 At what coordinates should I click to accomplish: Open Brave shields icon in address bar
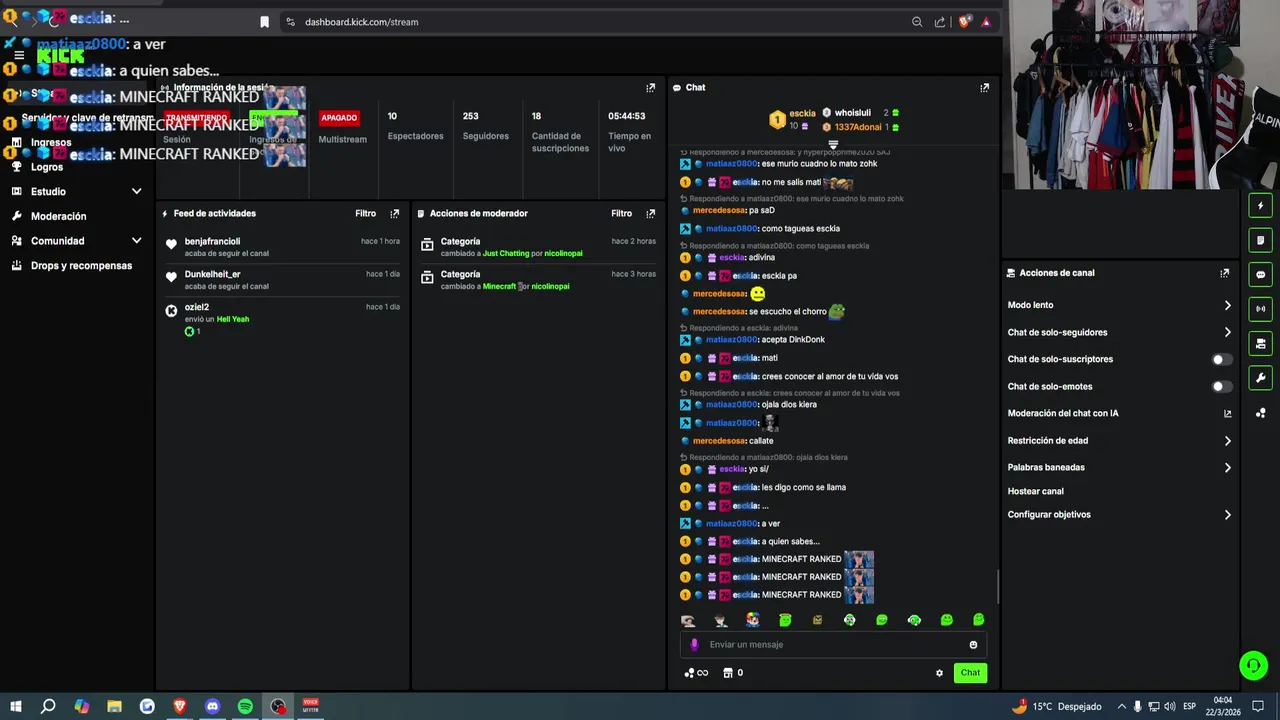963,22
